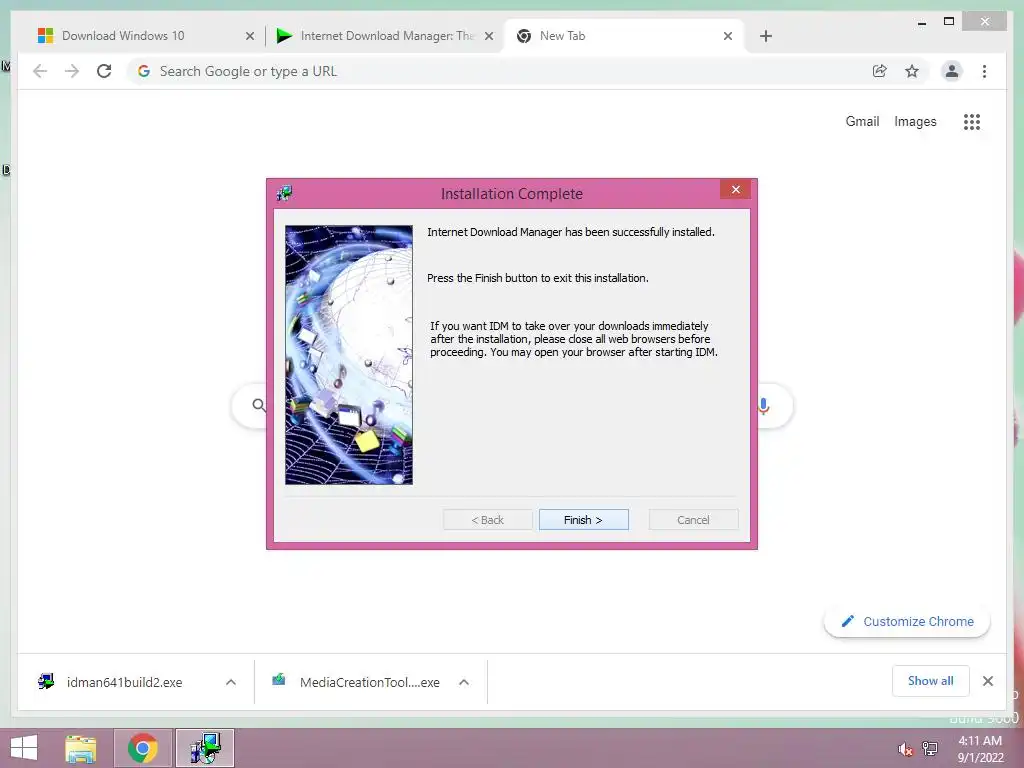Open downloaded MediaCreationTool exe file
The image size is (1024, 768).
tap(369, 682)
